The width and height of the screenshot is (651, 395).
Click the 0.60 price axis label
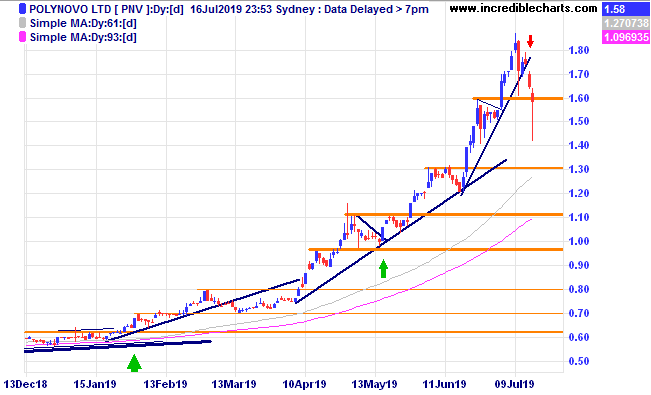[579, 337]
